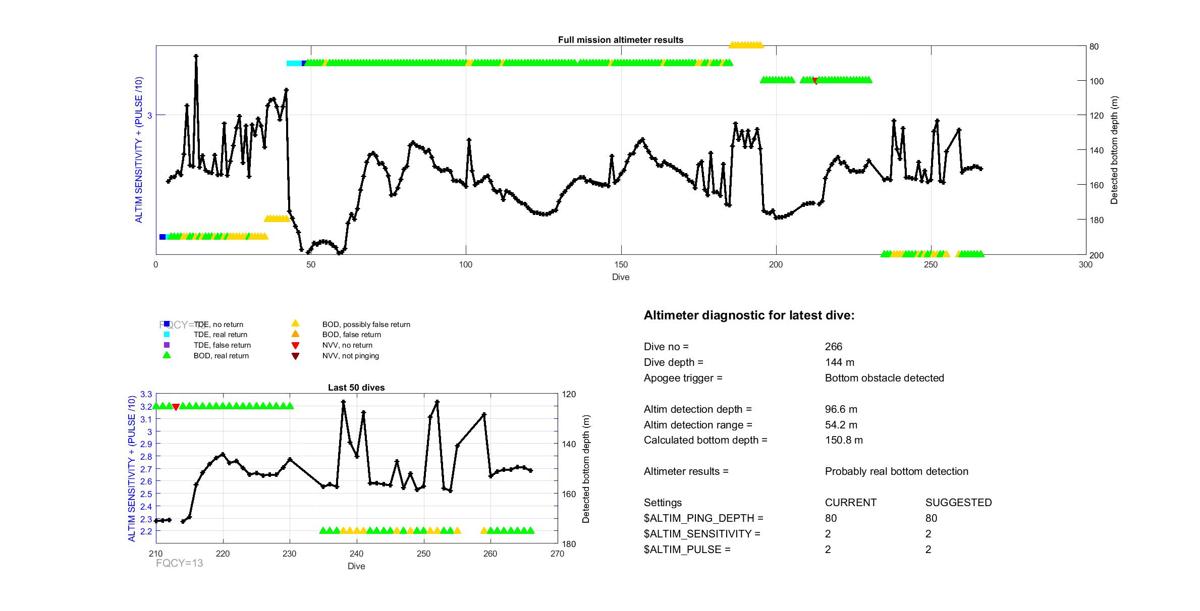
Task: Click the green triangle BOD real return legend marker
Action: tap(166, 355)
